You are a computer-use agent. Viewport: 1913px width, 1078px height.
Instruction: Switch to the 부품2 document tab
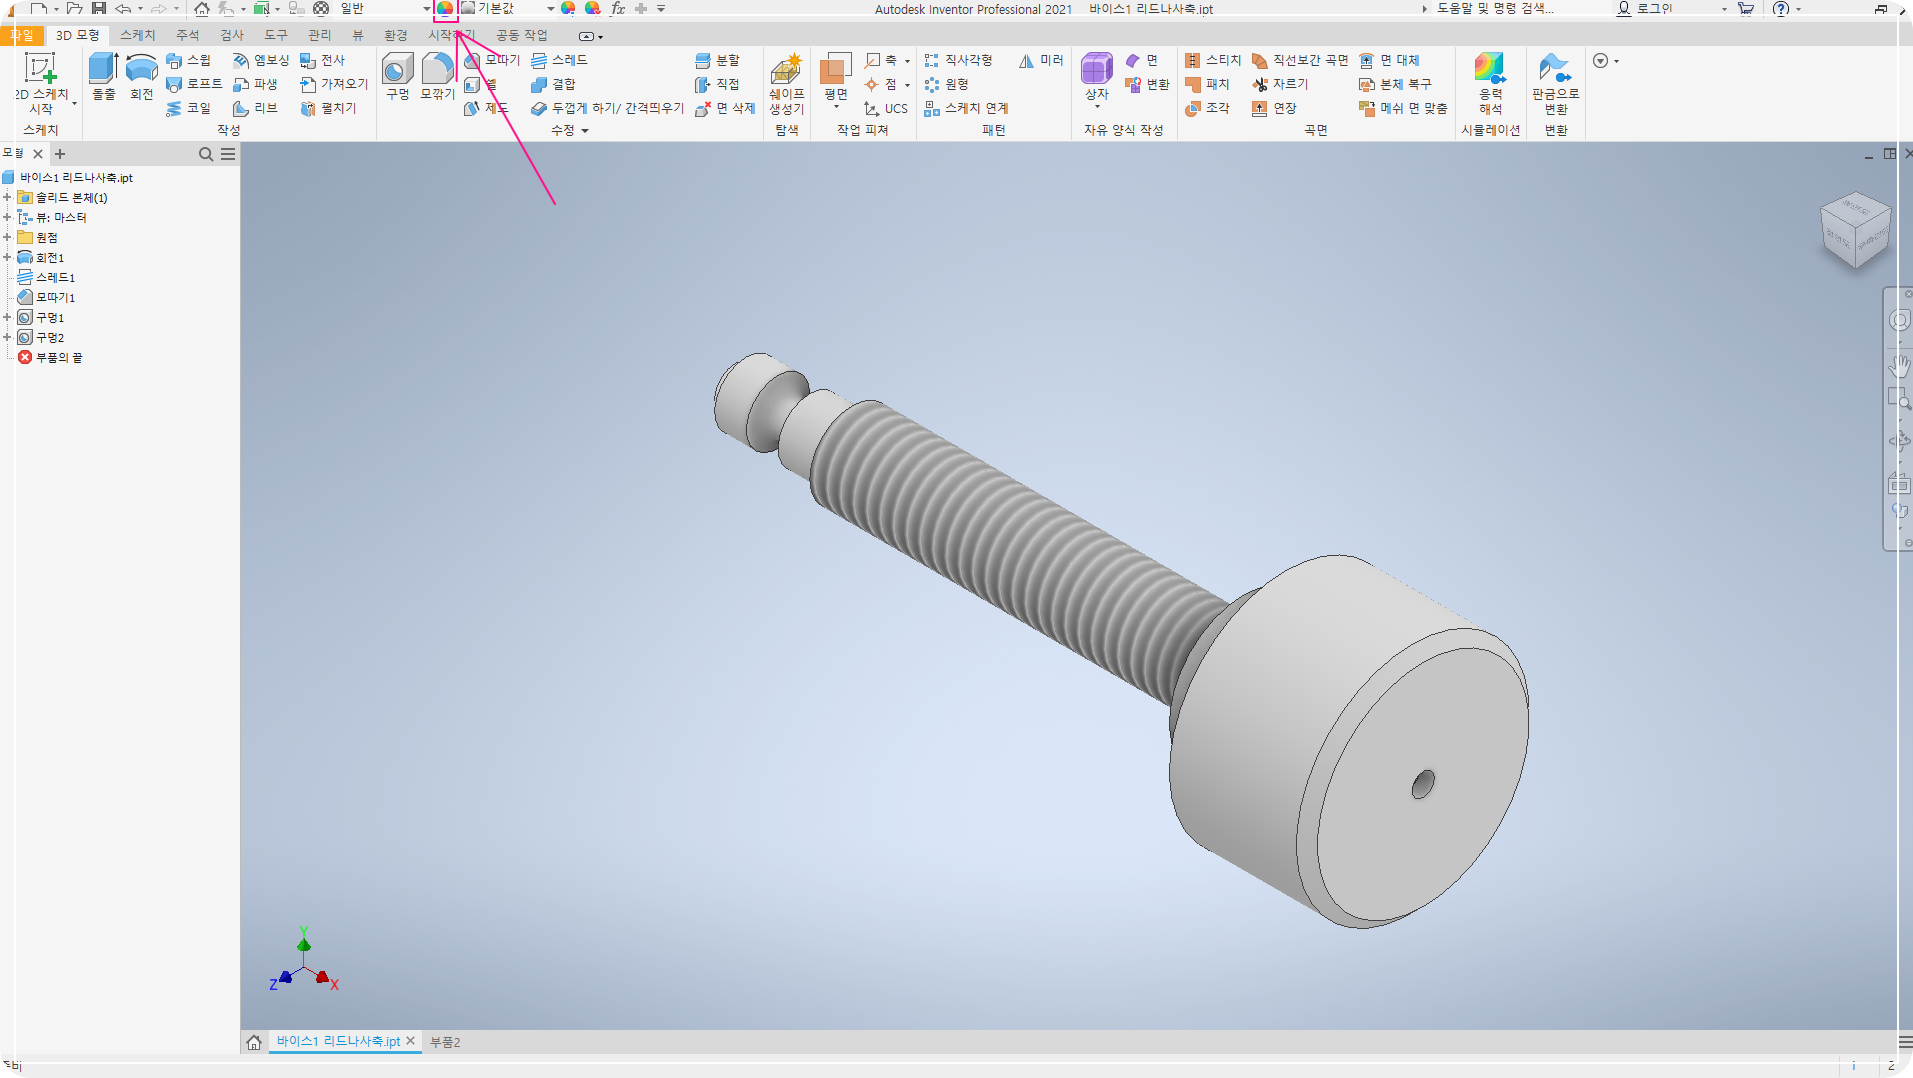445,1042
